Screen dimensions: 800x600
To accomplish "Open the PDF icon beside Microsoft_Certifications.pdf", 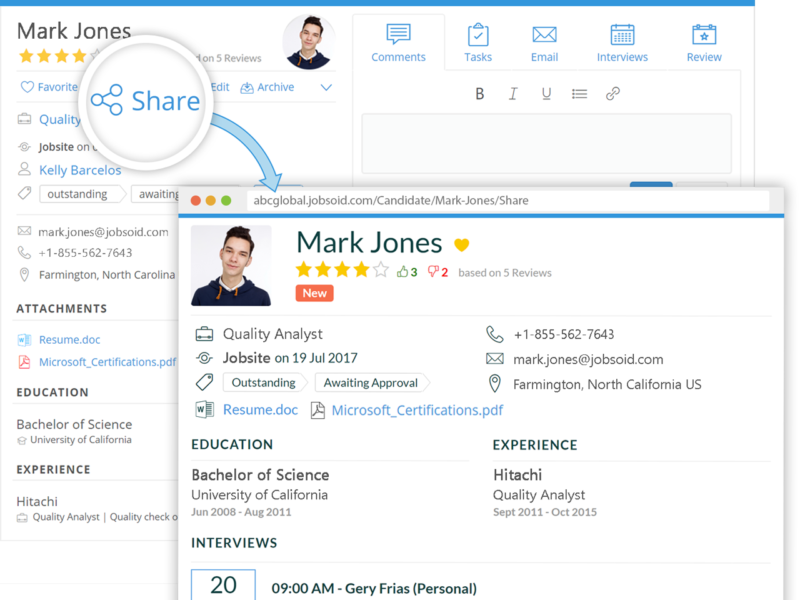I will [x=317, y=409].
